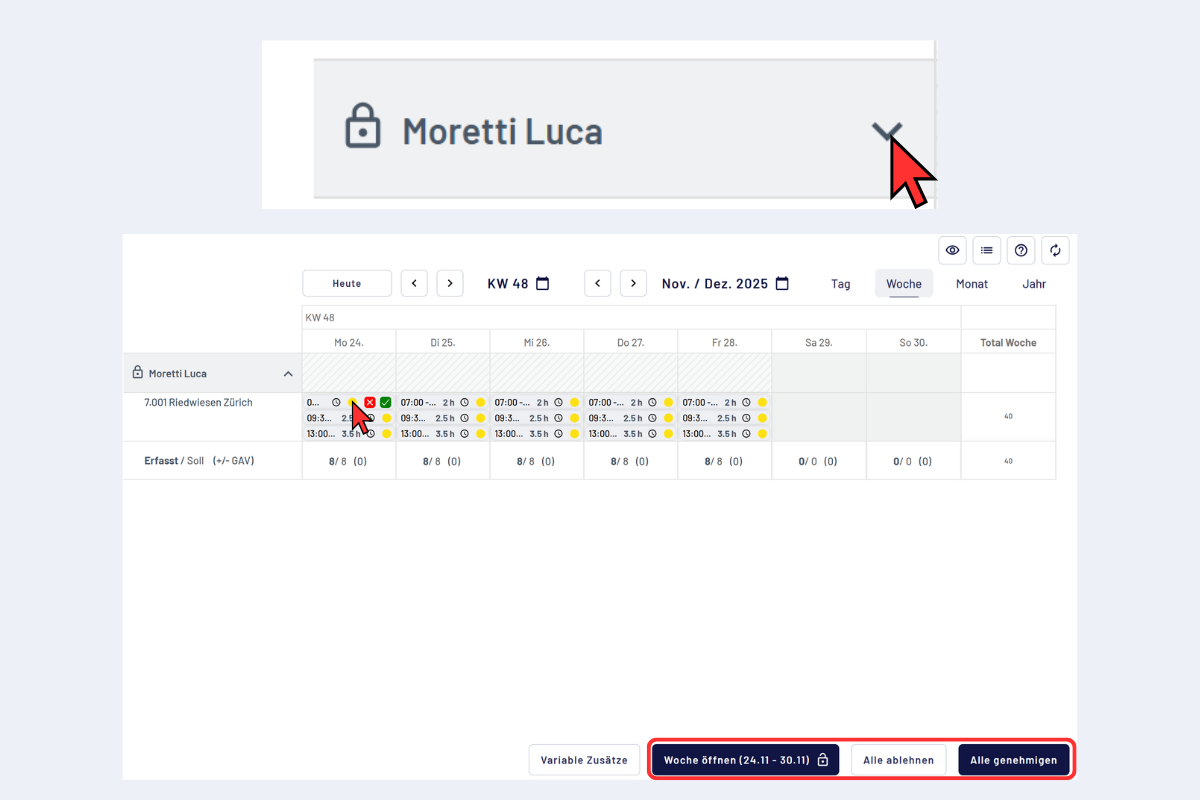1200x800 pixels.
Task: Go to the next calendar week
Action: click(450, 284)
